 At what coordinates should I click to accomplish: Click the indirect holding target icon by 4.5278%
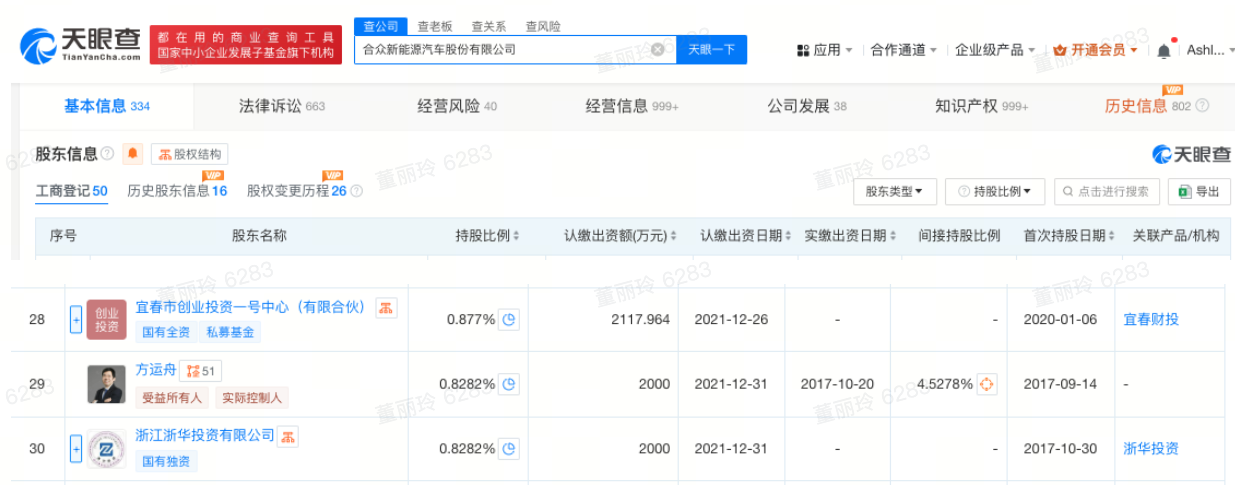click(987, 384)
